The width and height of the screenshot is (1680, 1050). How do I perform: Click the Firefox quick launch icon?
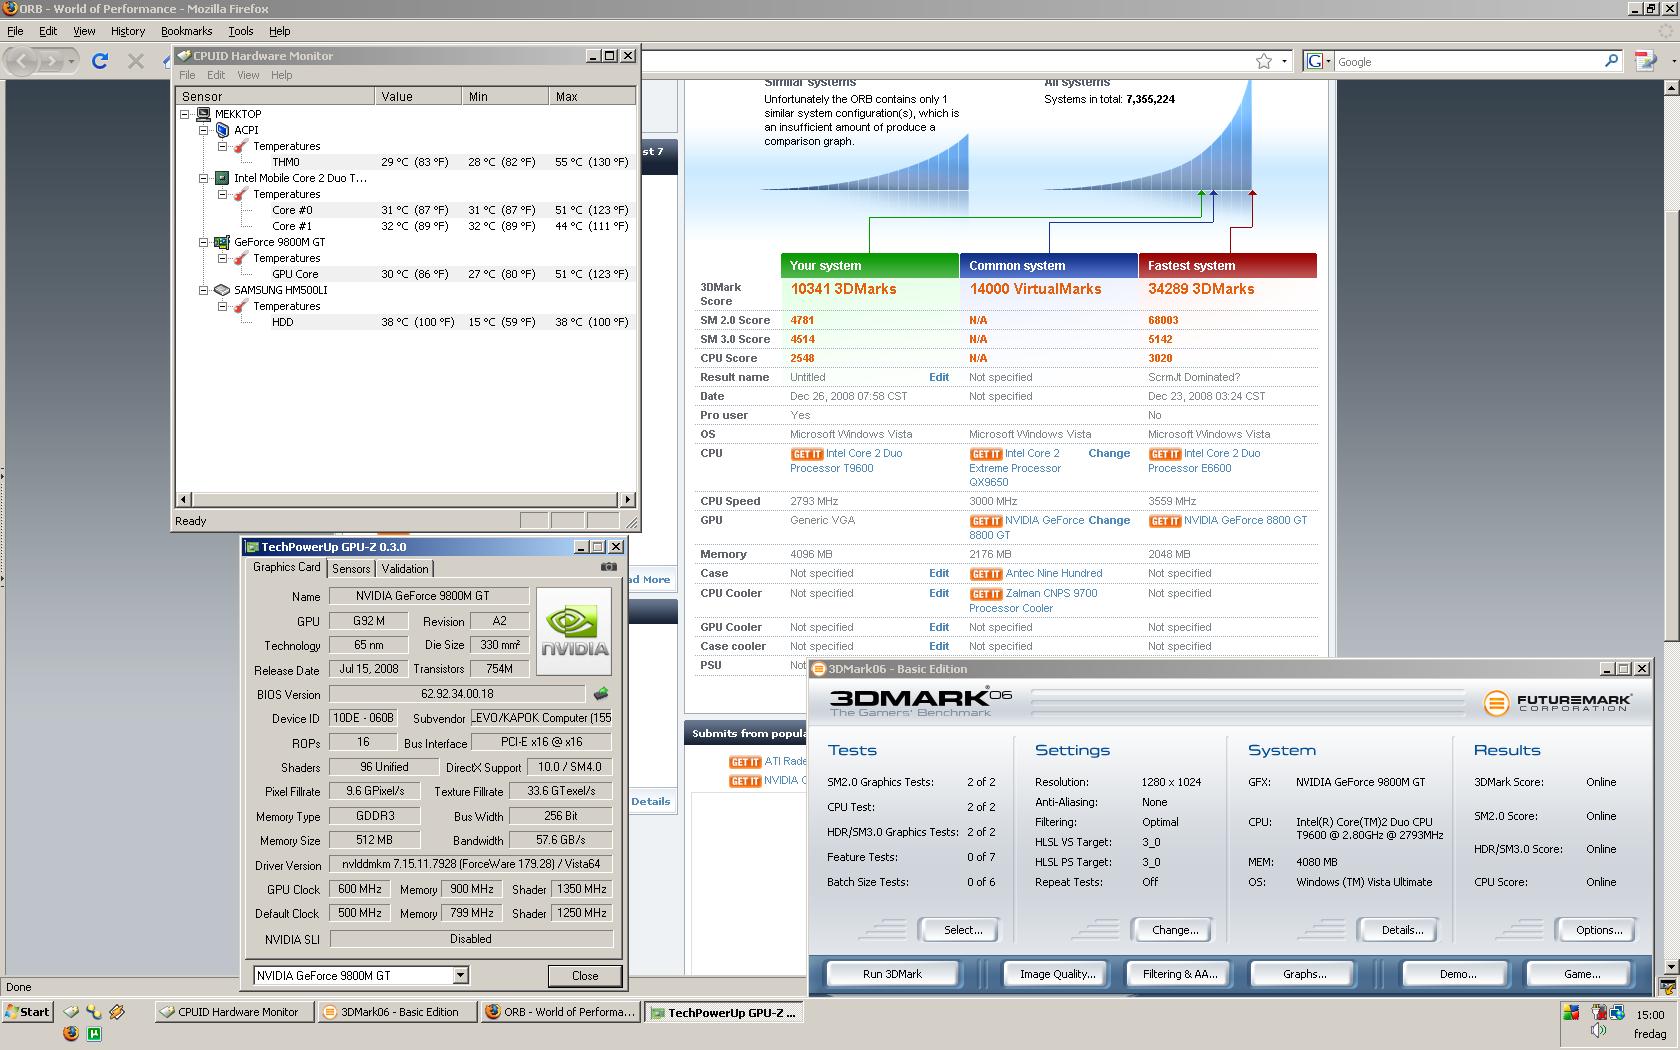71,1033
